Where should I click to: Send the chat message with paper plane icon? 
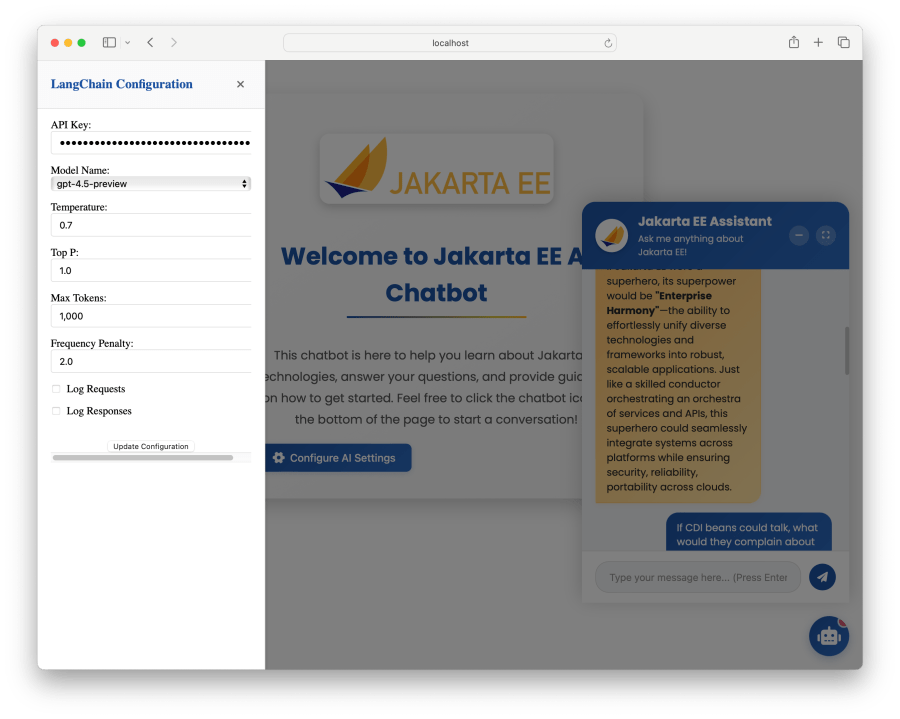(822, 577)
